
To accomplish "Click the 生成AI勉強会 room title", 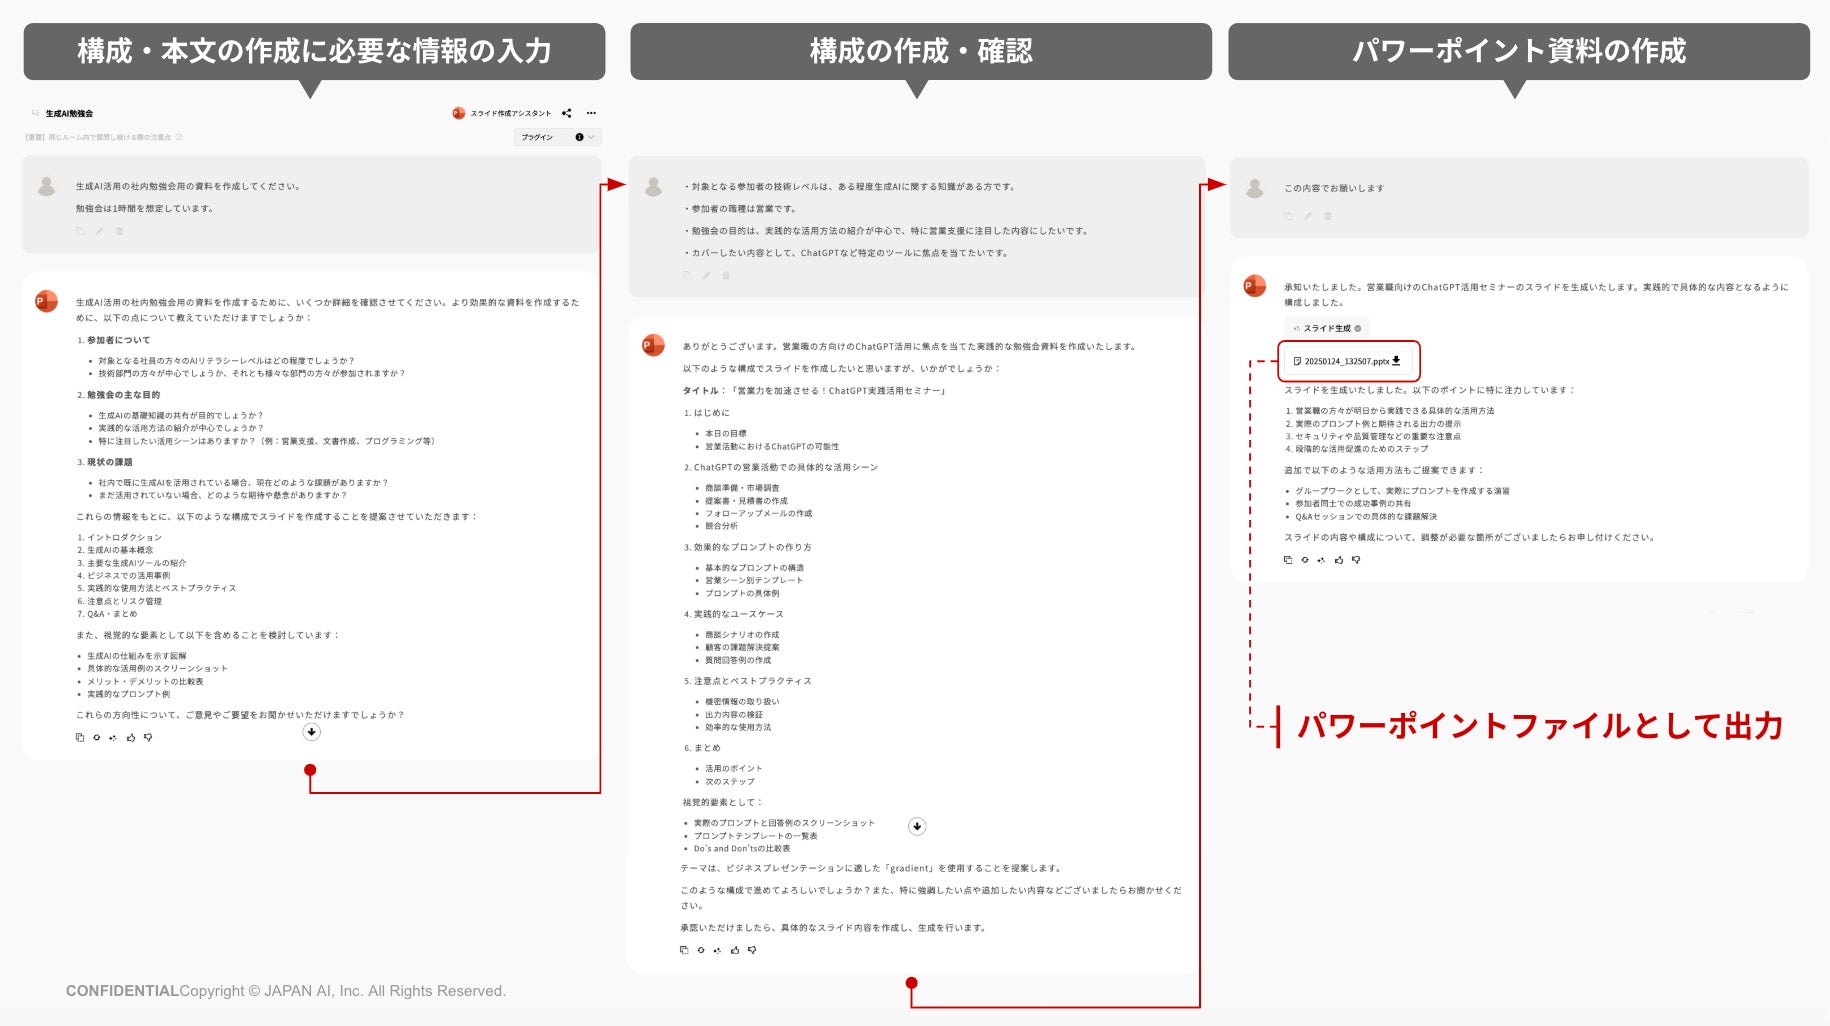I will pos(69,114).
